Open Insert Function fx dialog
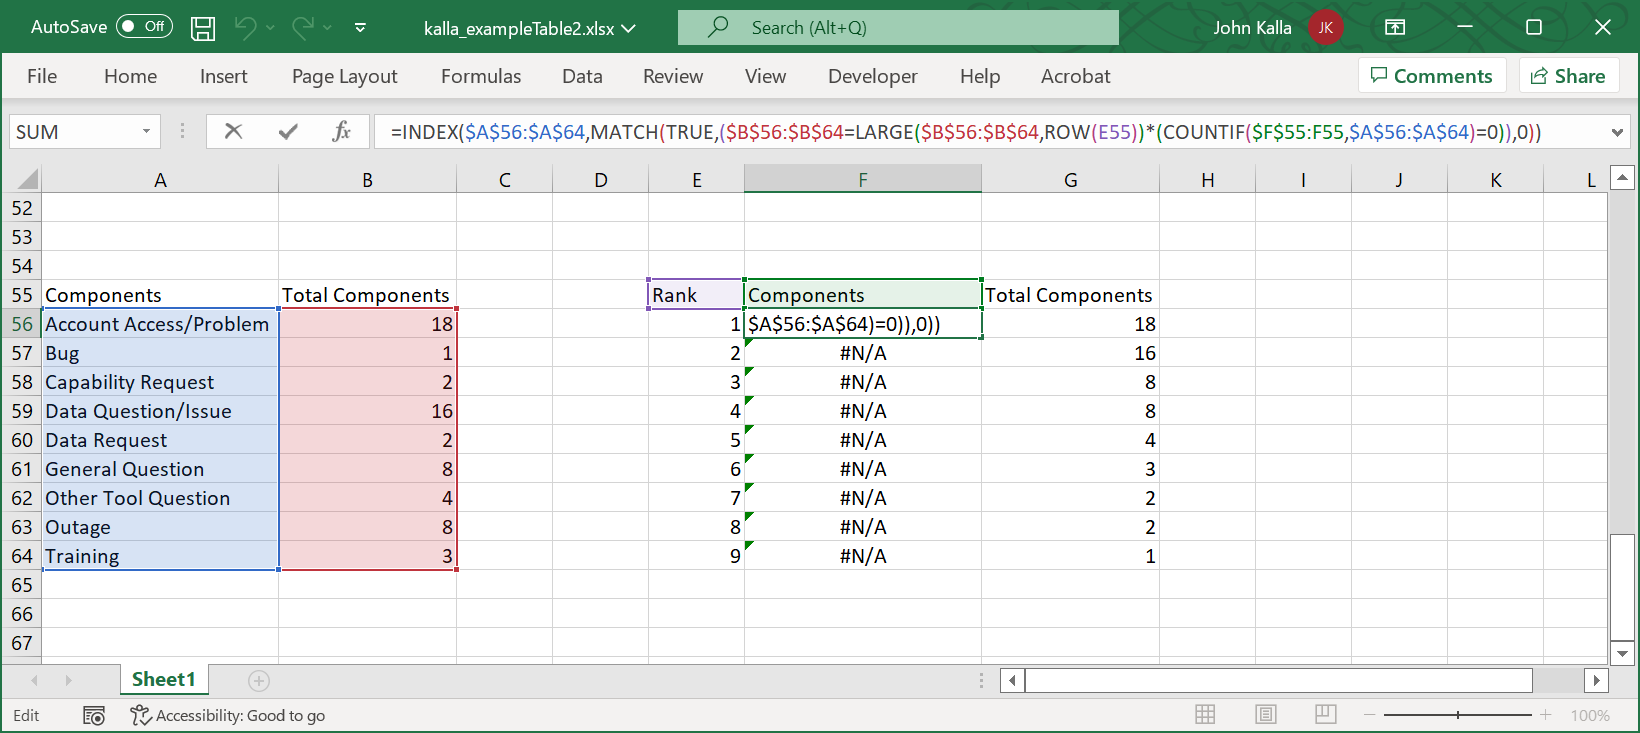The image size is (1640, 733). click(x=341, y=131)
